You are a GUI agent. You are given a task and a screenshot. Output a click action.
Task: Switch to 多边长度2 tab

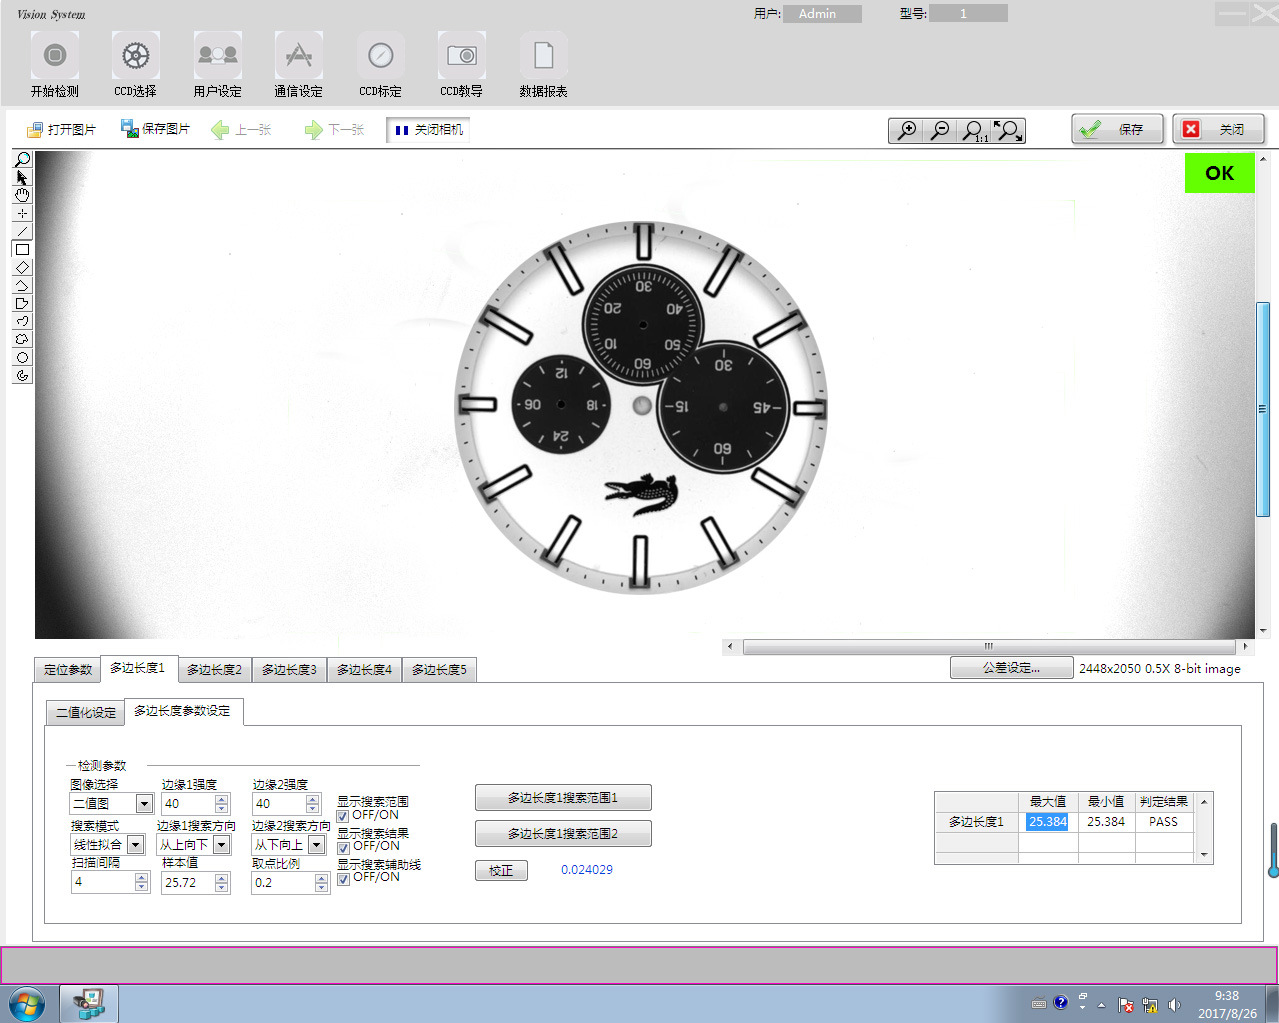point(214,670)
